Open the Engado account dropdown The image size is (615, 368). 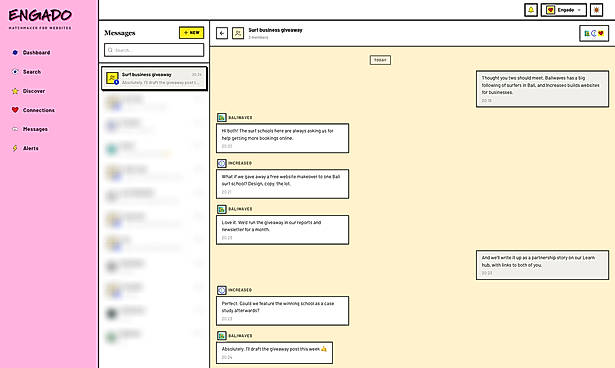(x=564, y=10)
